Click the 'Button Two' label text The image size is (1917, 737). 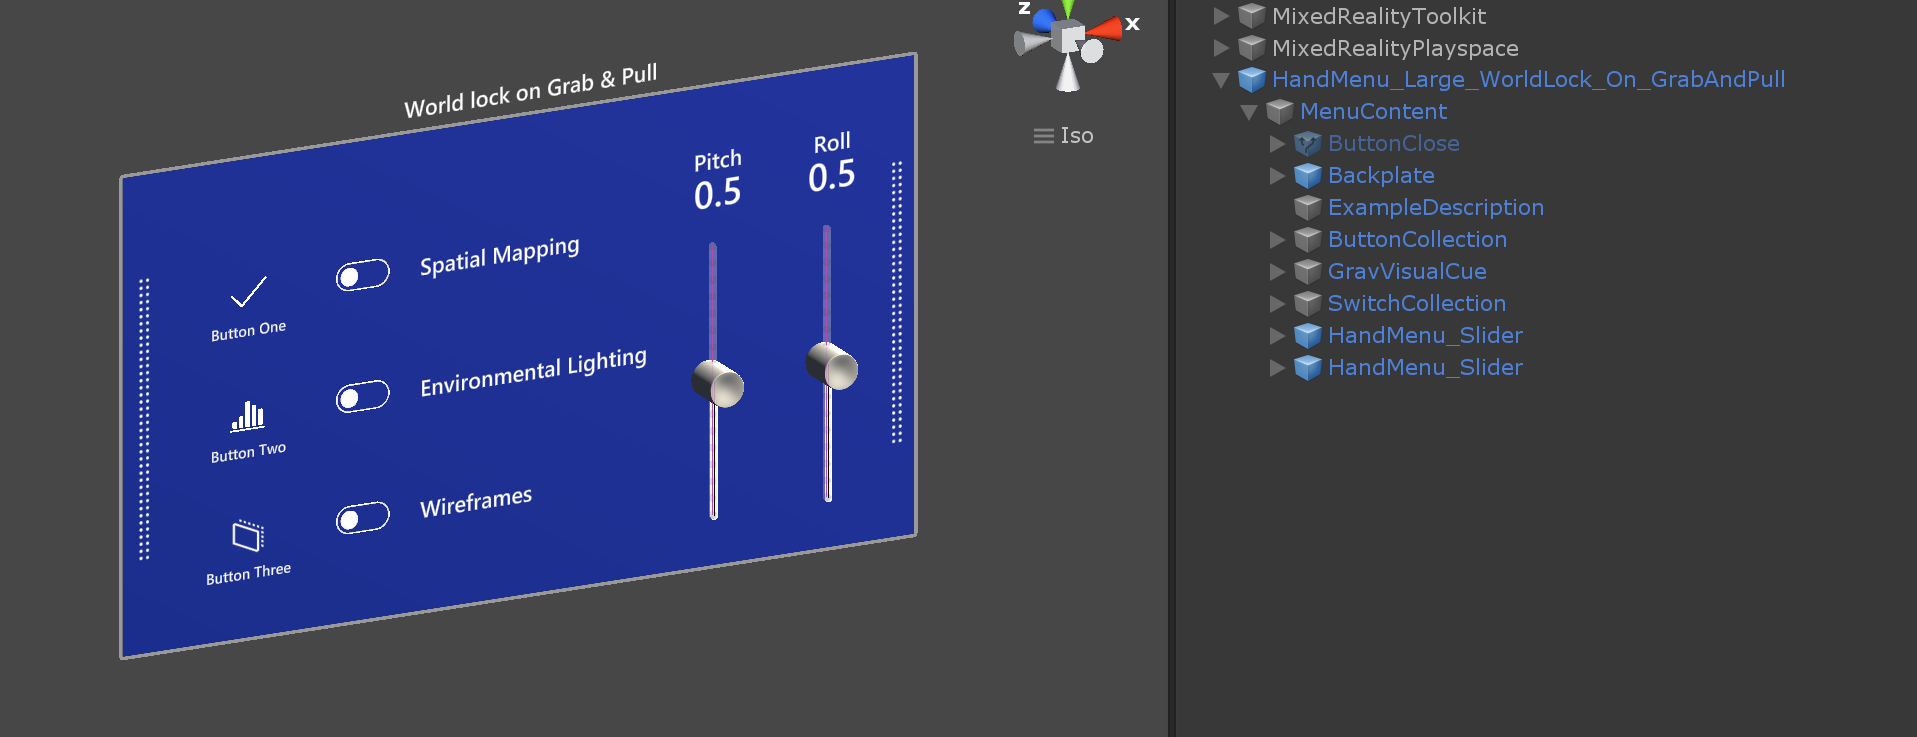tap(248, 453)
